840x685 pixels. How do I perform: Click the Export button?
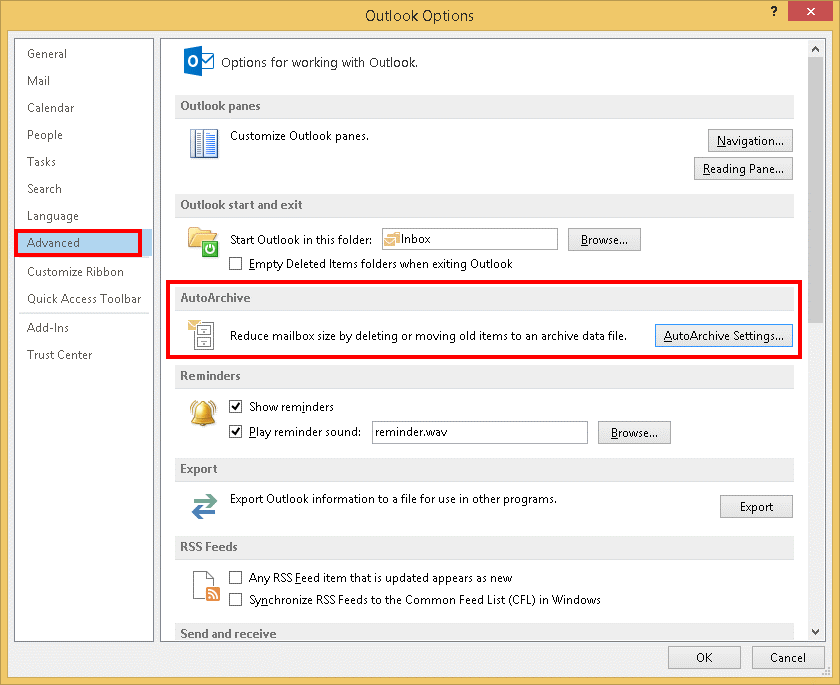pos(756,507)
